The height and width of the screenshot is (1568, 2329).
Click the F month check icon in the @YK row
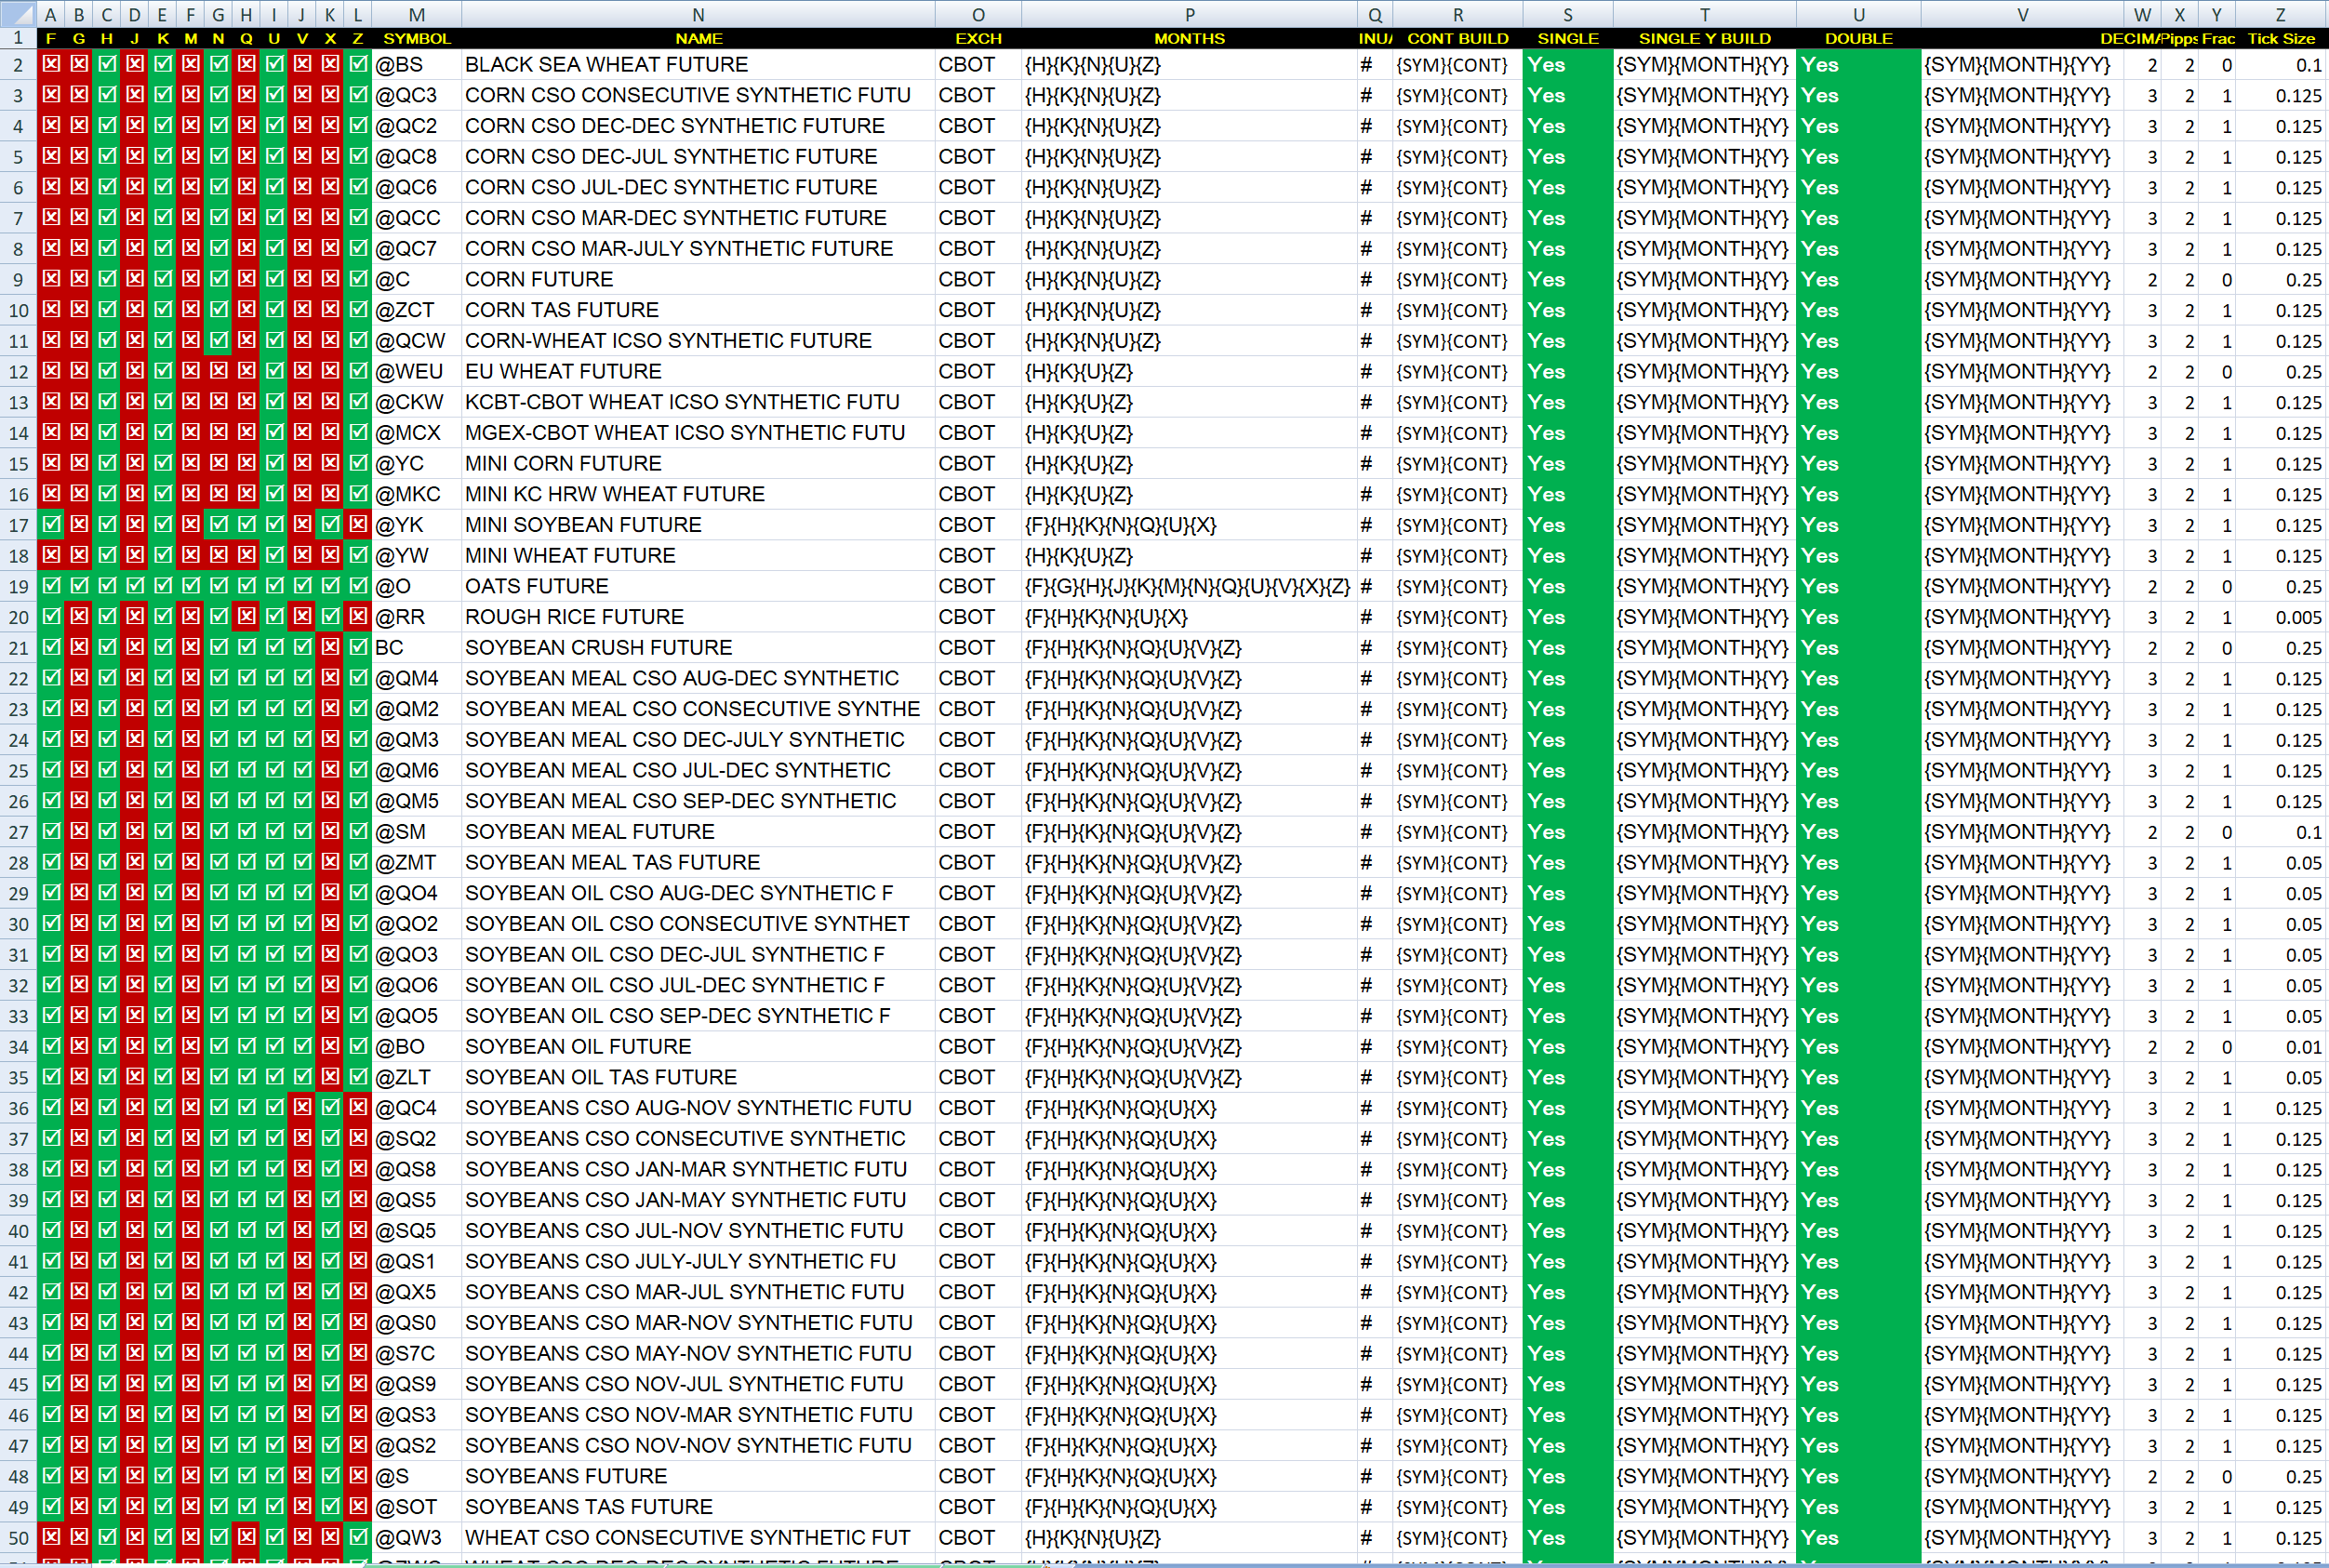tap(51, 524)
